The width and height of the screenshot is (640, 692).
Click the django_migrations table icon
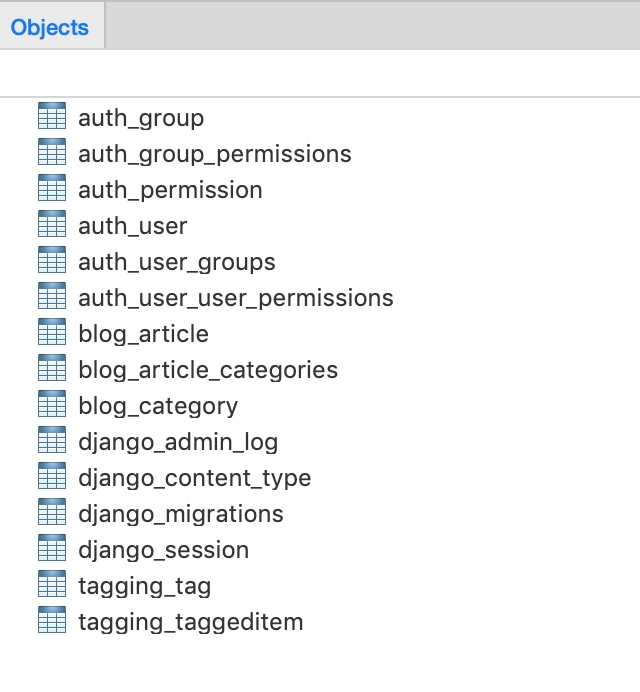coord(51,514)
